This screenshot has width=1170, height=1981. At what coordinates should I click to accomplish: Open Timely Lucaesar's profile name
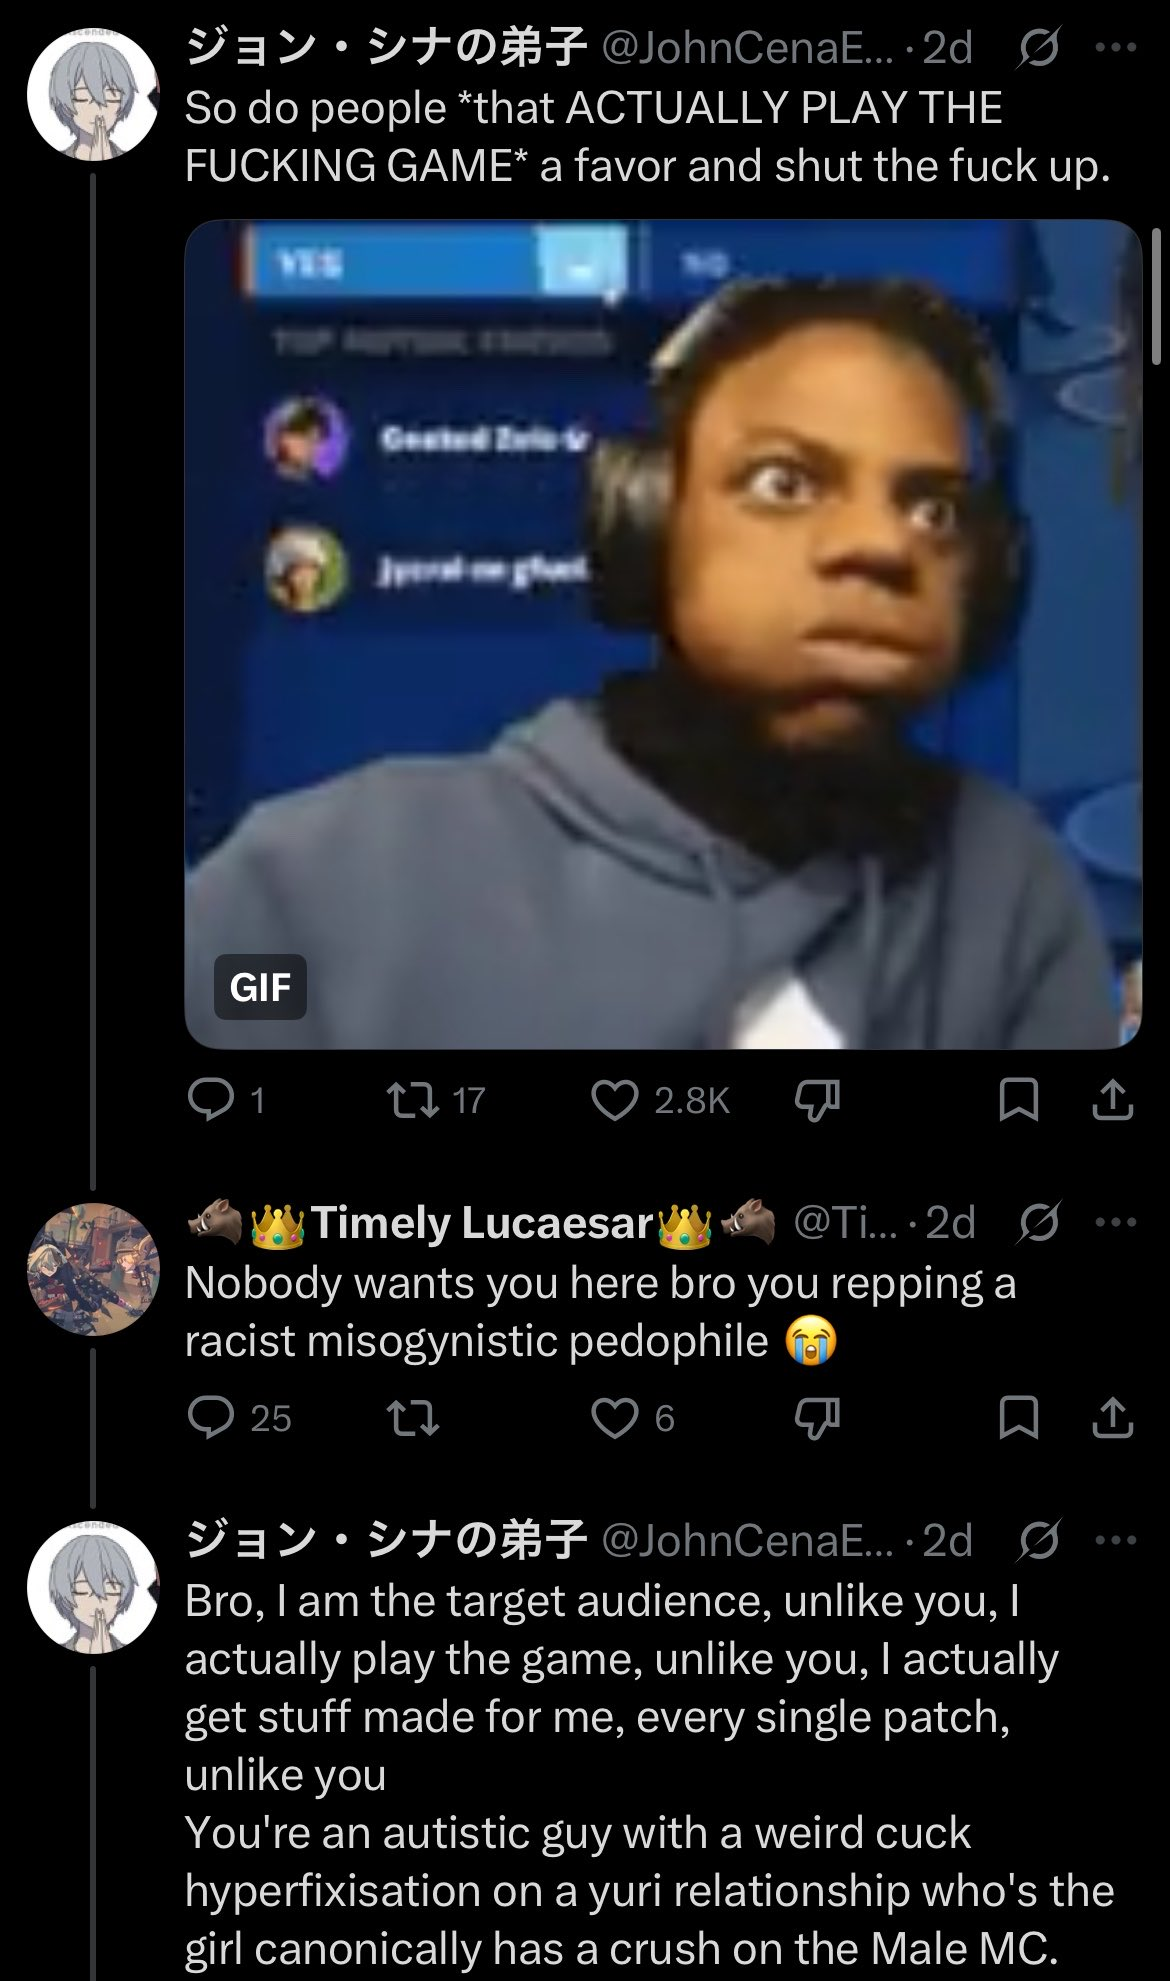(x=481, y=1223)
